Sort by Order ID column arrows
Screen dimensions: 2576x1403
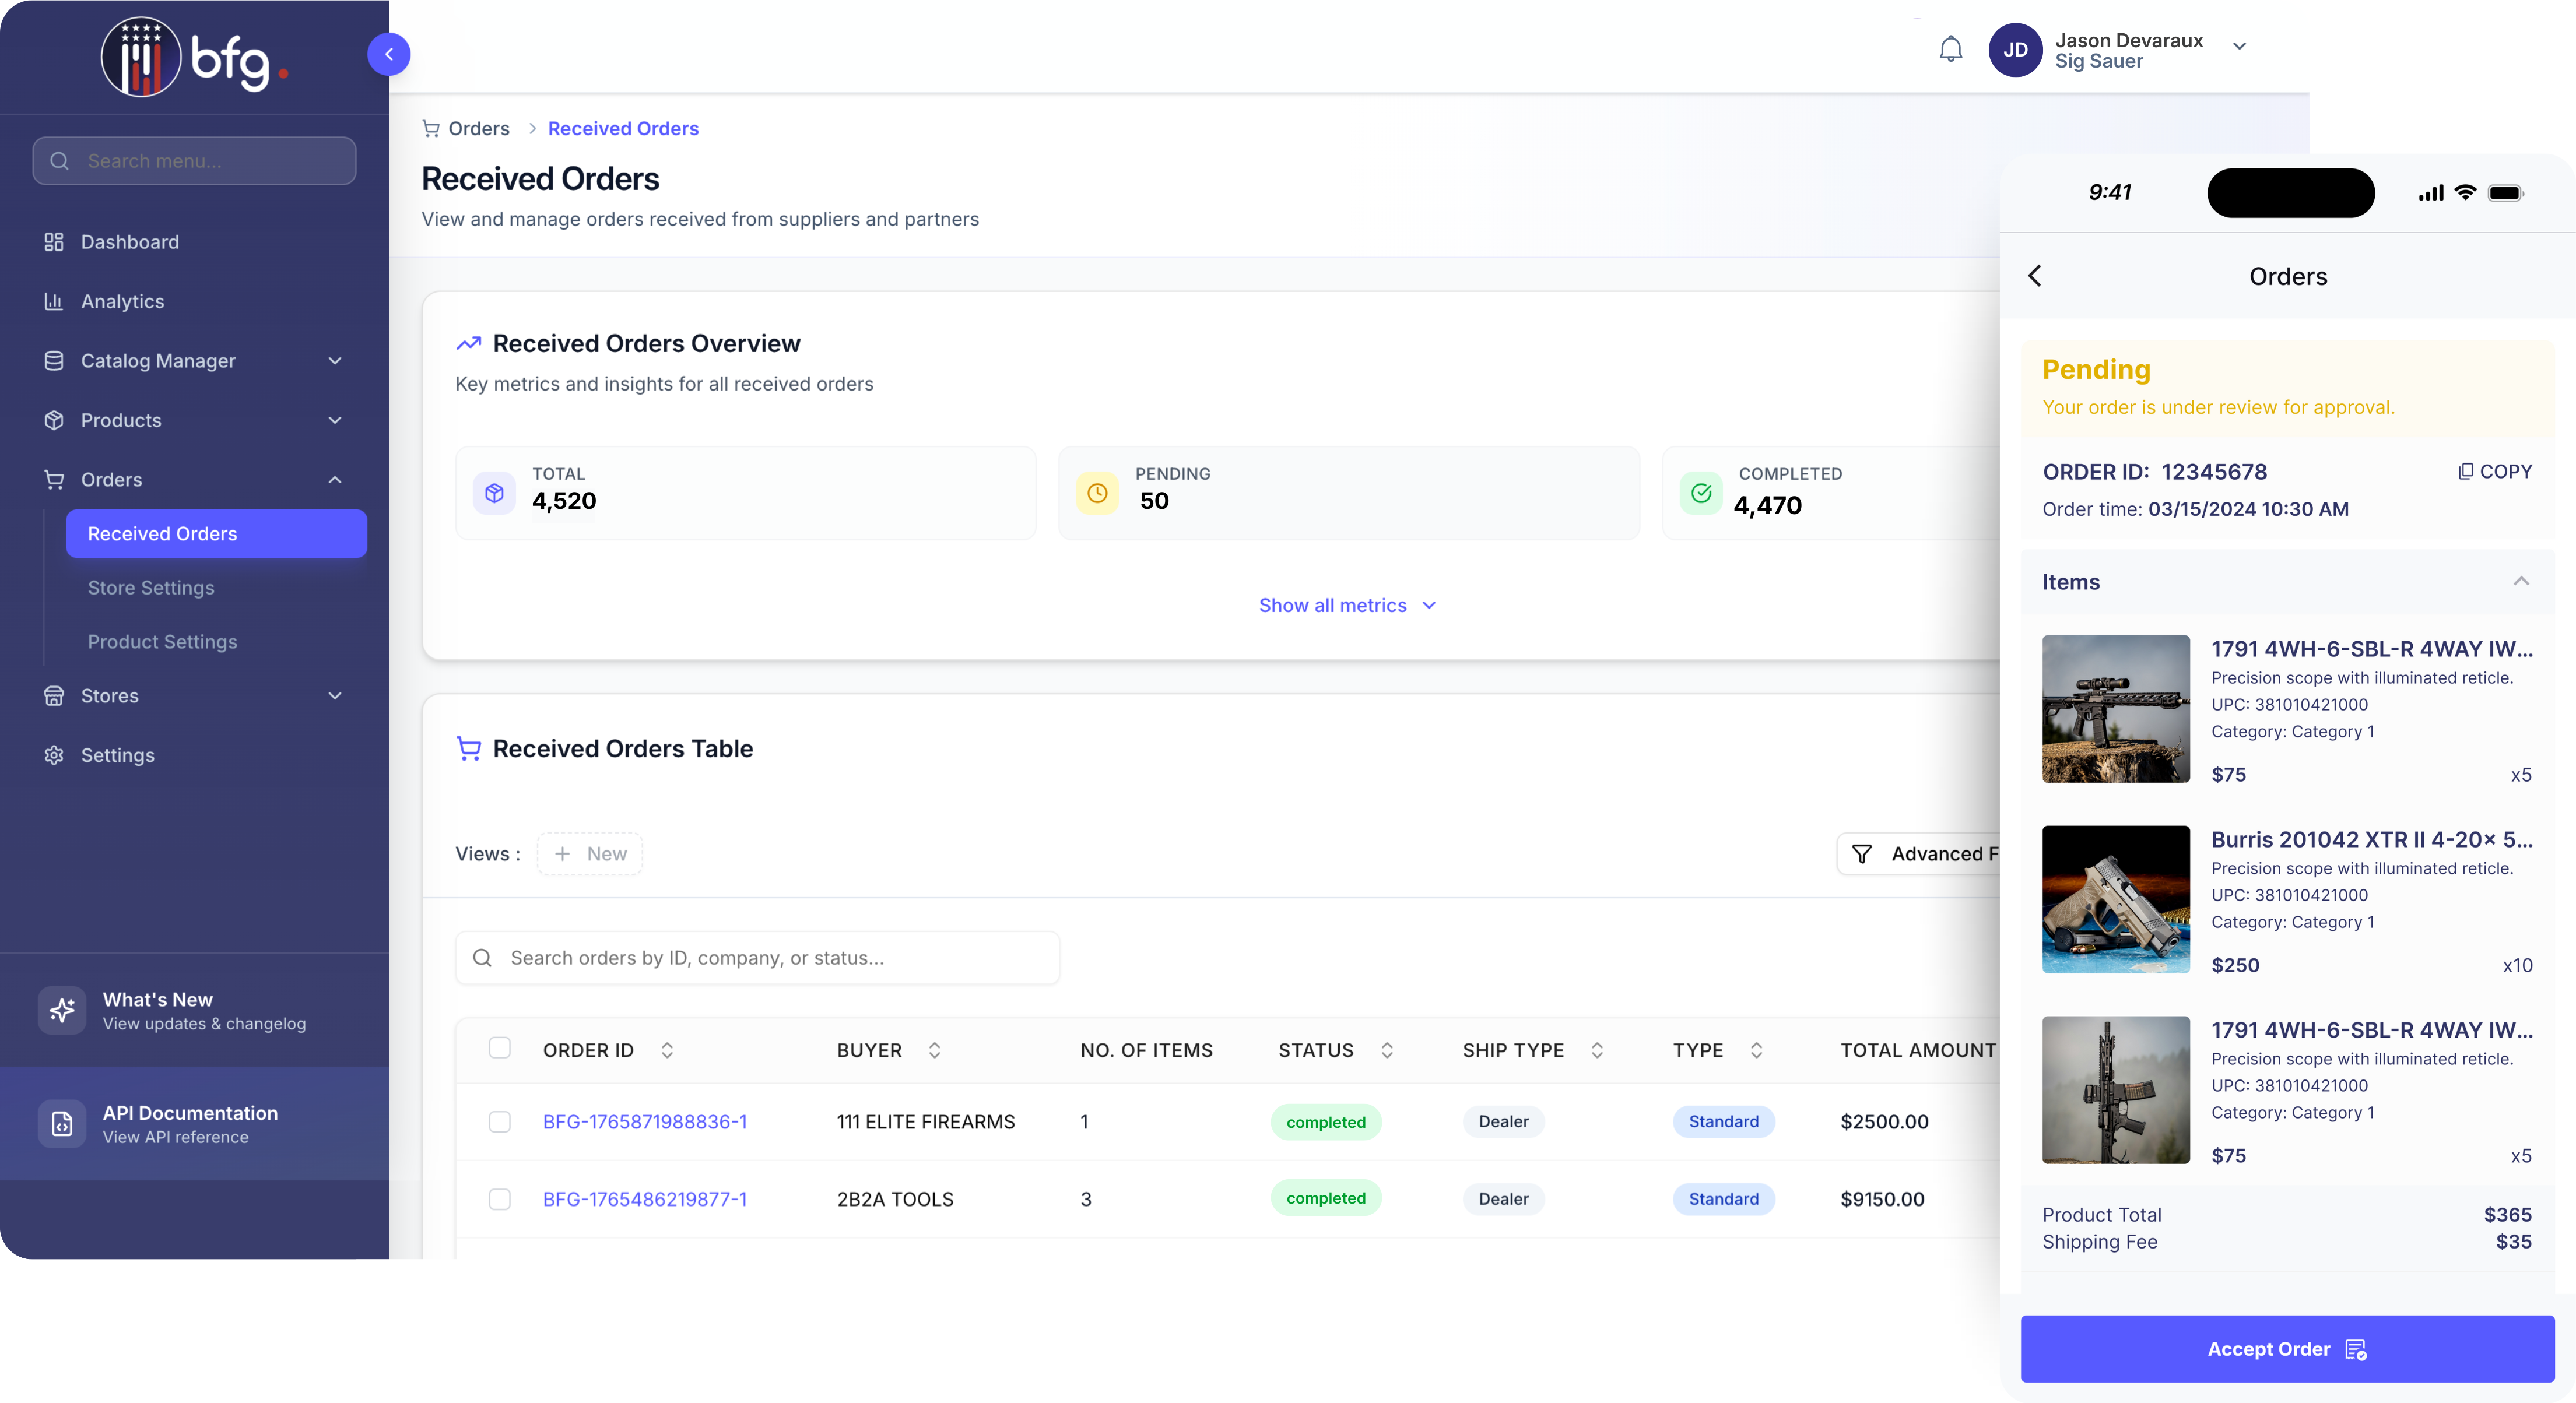pos(667,1050)
